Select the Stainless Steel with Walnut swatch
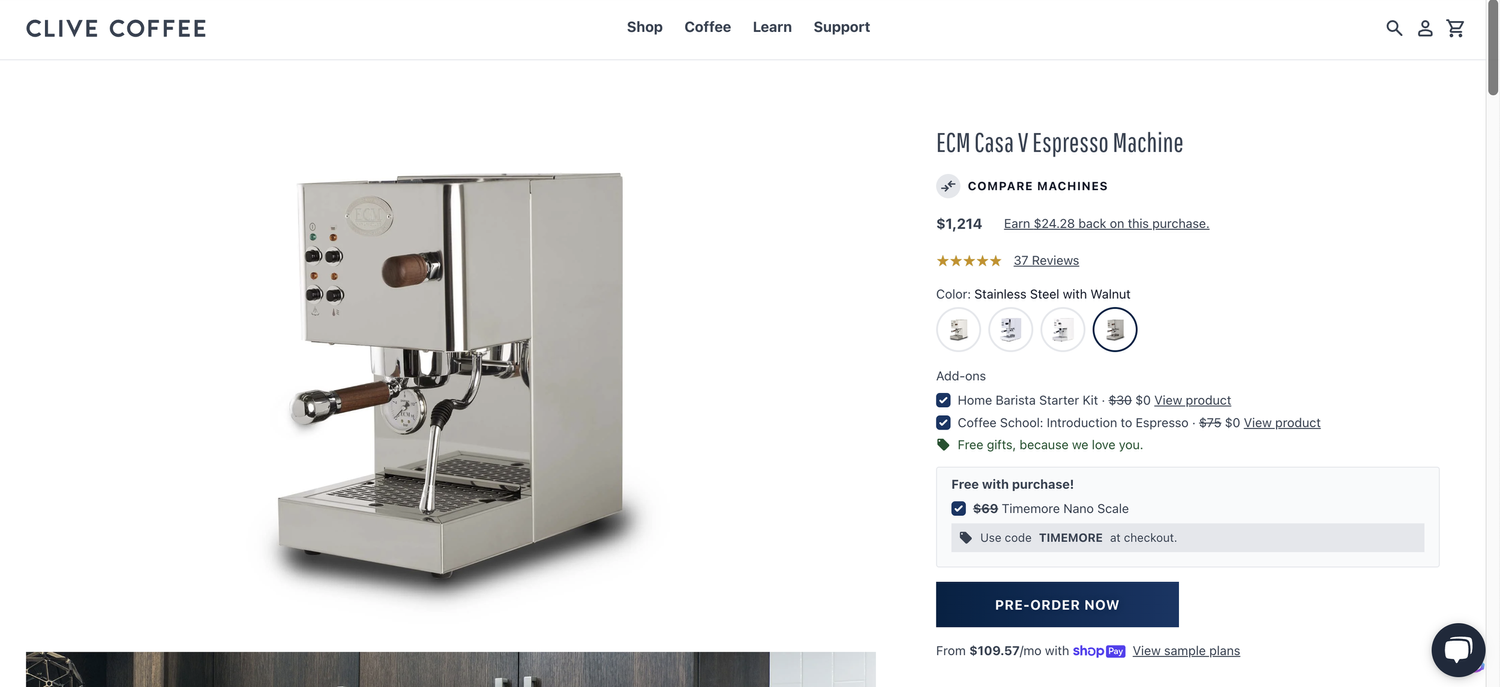This screenshot has height=687, width=1500. 1115,330
